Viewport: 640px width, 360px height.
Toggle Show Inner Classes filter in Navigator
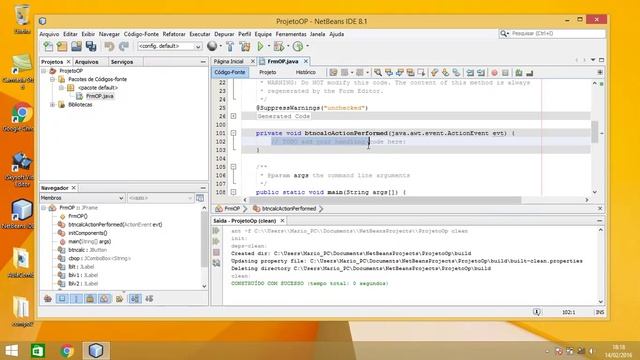pos(104,299)
